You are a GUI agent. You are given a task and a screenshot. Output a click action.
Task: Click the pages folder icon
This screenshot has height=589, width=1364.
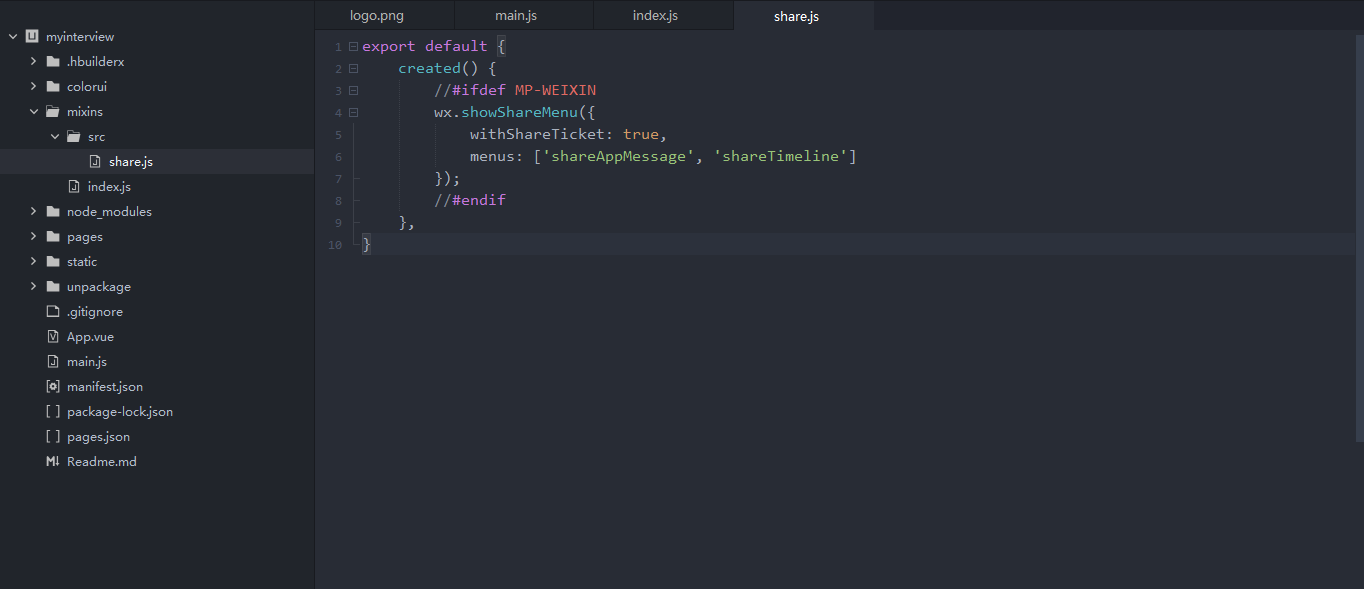[53, 236]
